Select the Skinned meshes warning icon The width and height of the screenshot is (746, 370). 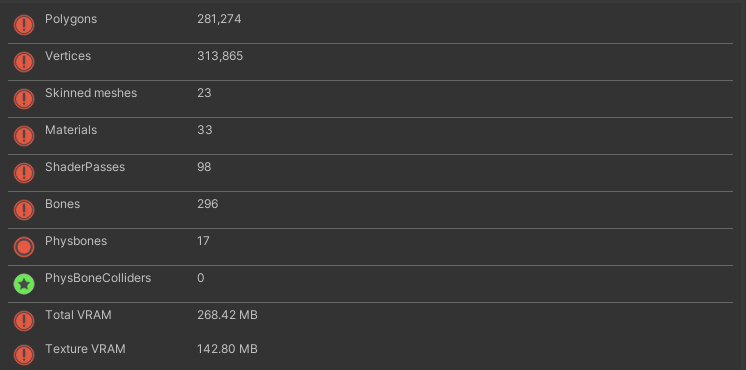coord(24,99)
